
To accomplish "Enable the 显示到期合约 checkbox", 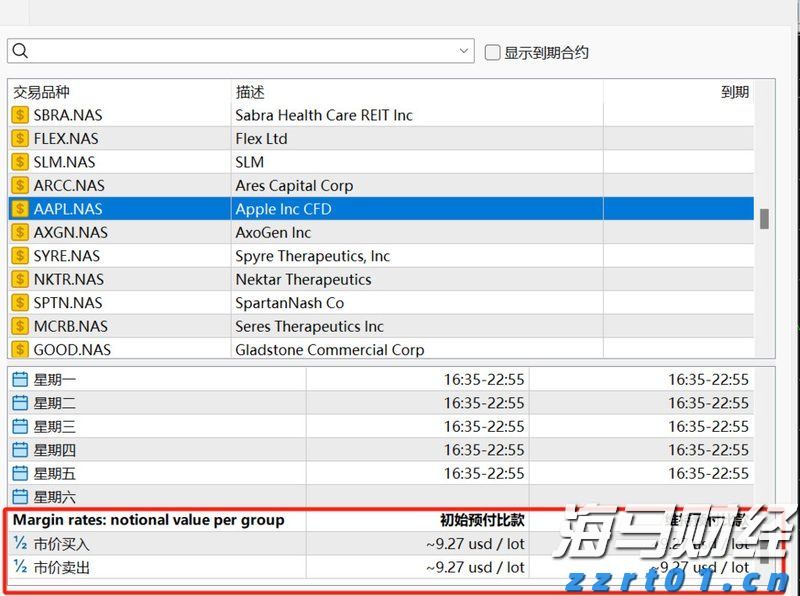I will point(490,52).
